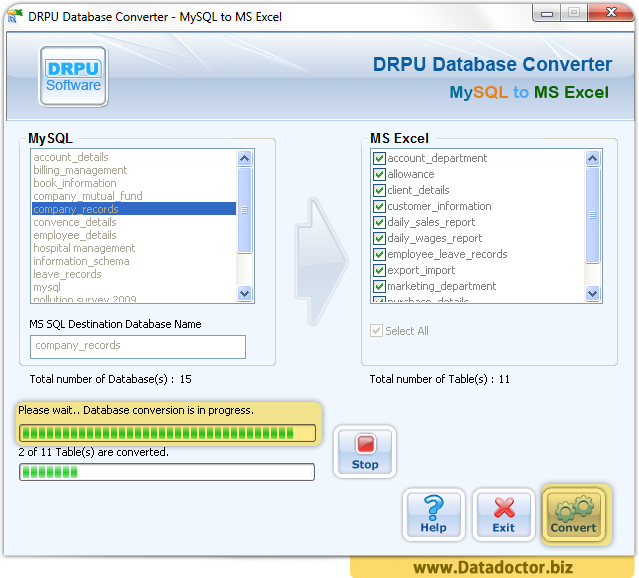Screen dimensions: 639x578
Task: Toggle the Select All checkbox
Action: pyautogui.click(x=377, y=331)
